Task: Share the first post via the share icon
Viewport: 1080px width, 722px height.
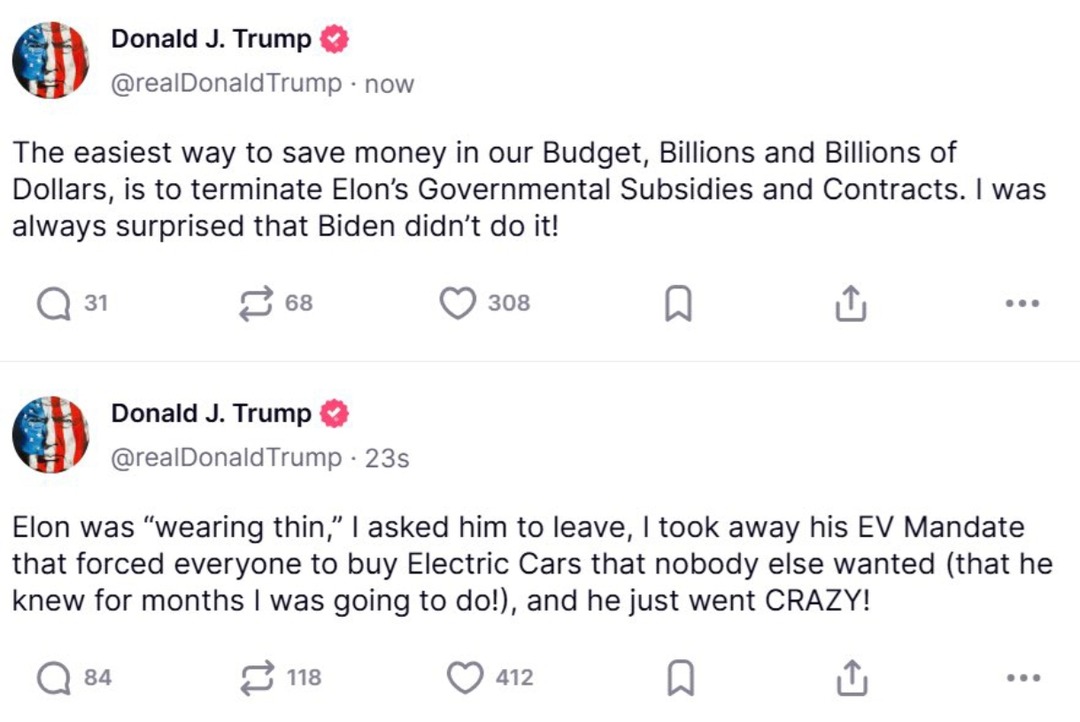Action: (849, 302)
